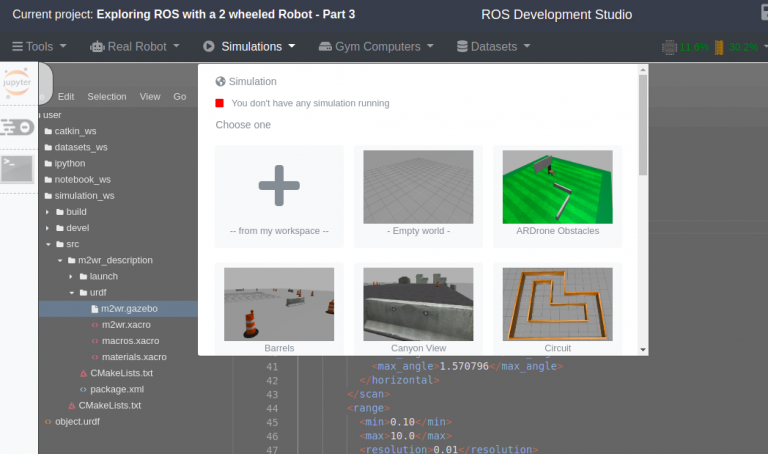This screenshot has height=454, width=768.
Task: Click the object.urdf file icon
Action: click(x=48, y=422)
